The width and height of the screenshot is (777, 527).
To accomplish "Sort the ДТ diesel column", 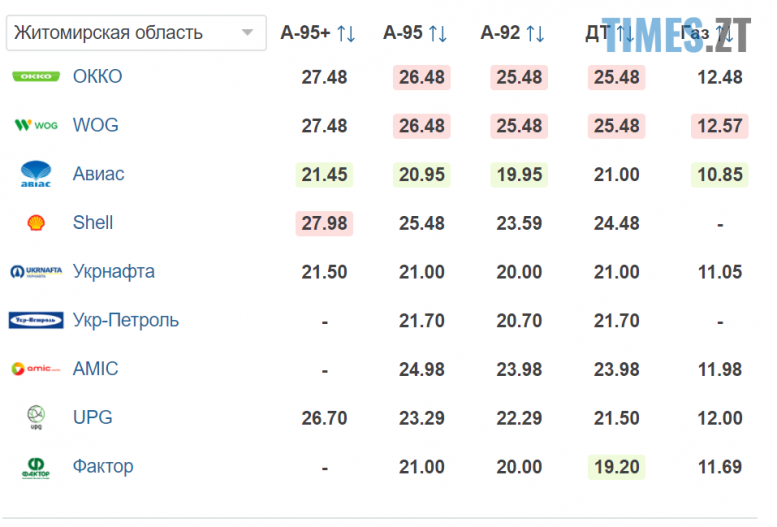I will coord(625,34).
